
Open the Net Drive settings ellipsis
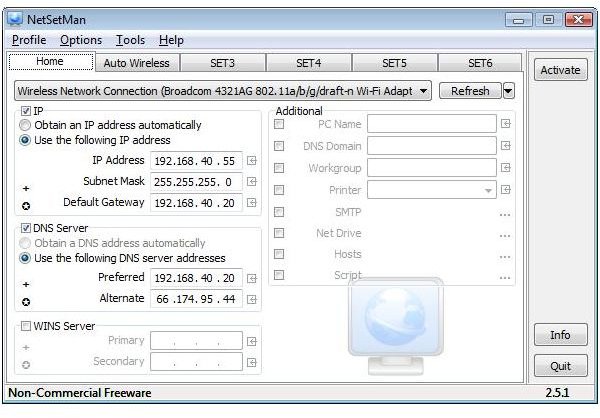coord(505,236)
